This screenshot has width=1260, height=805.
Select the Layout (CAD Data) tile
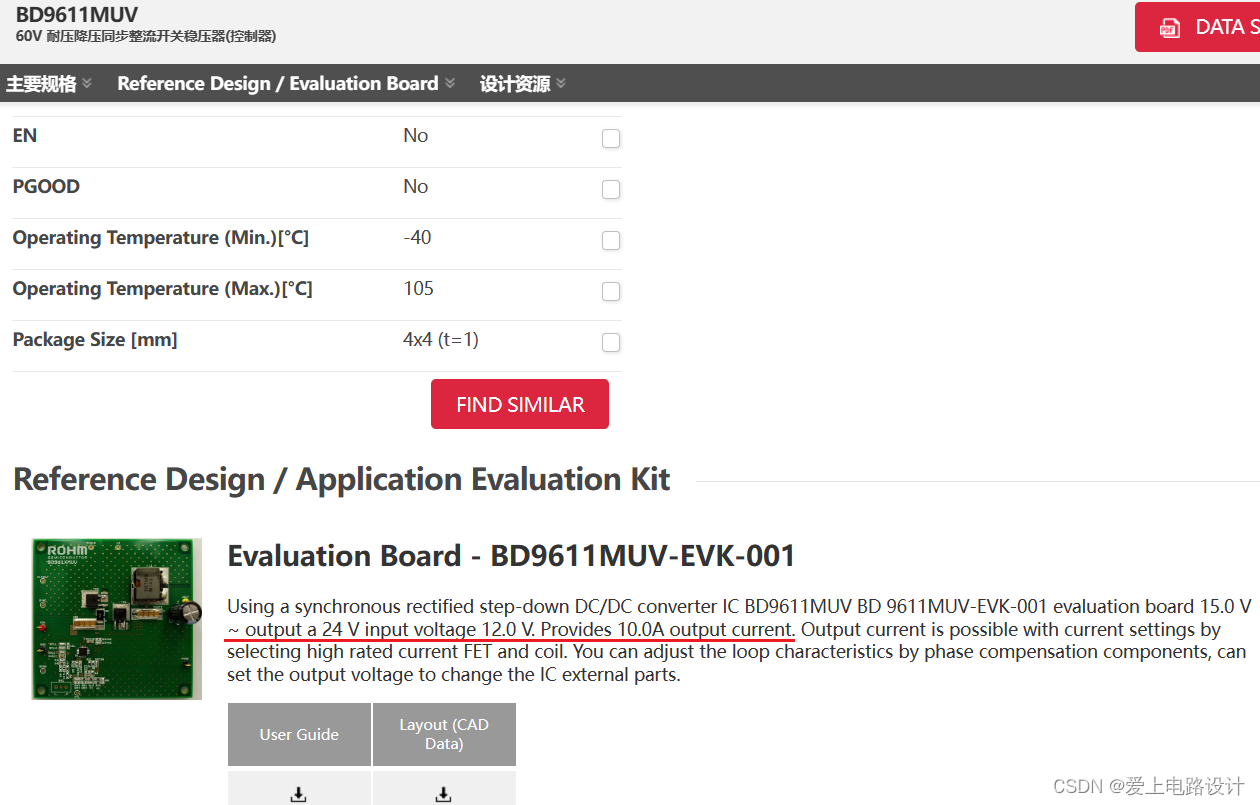tap(444, 735)
